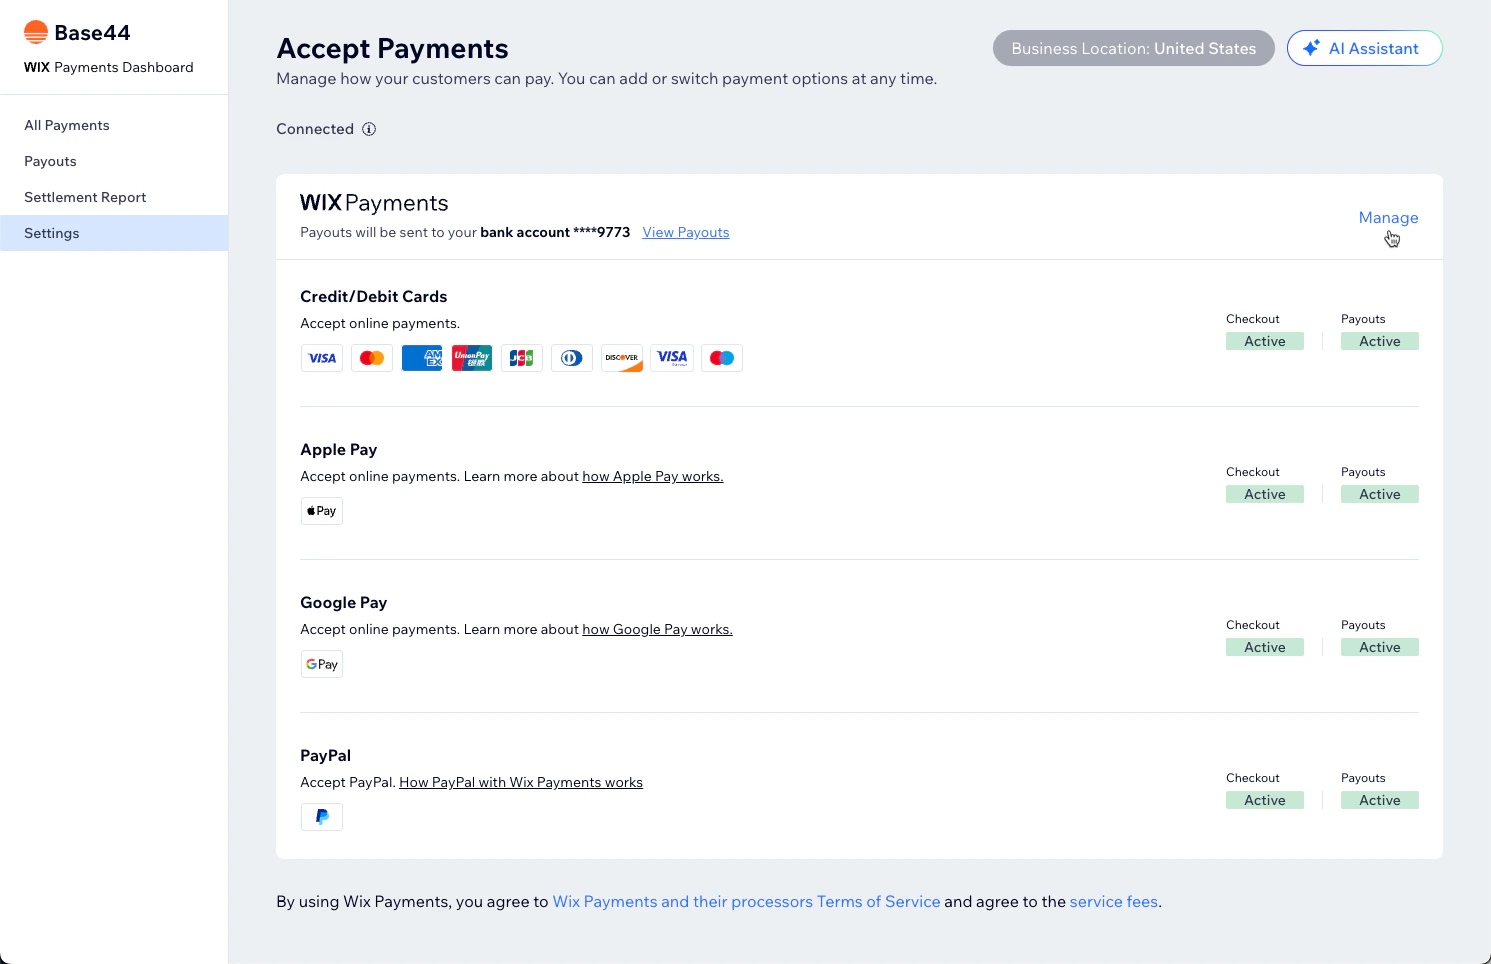Screen dimensions: 1491x964
Task: Click the Manage link for Wix Payments
Action: (x=1388, y=217)
